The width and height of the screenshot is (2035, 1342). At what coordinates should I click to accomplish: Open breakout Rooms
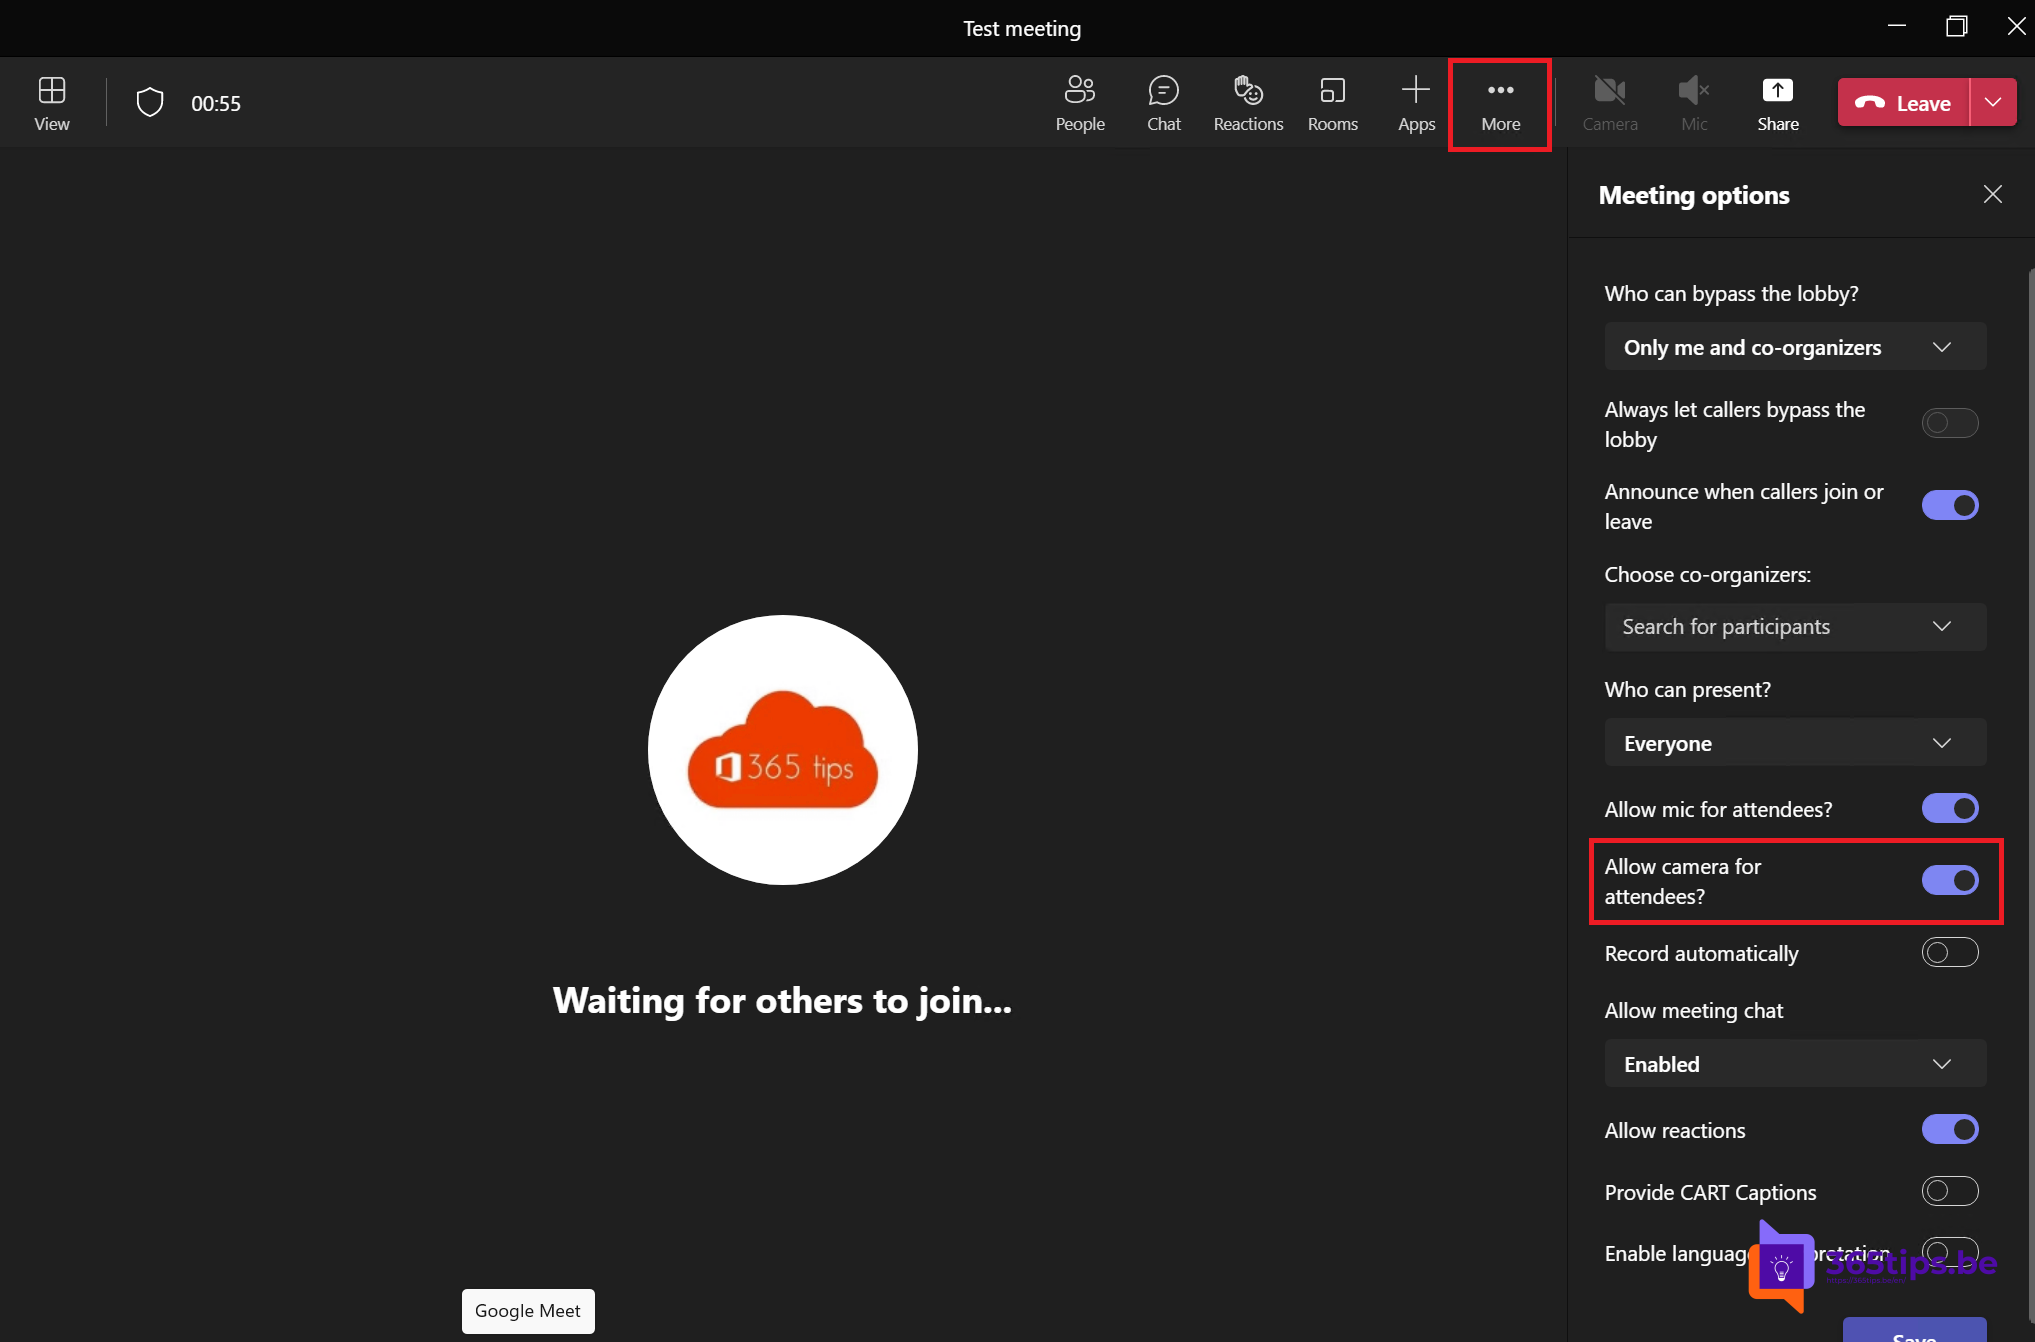point(1333,103)
